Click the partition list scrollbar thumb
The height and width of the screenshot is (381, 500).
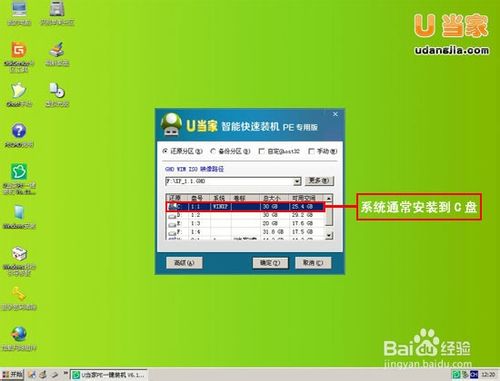pyautogui.click(x=329, y=214)
